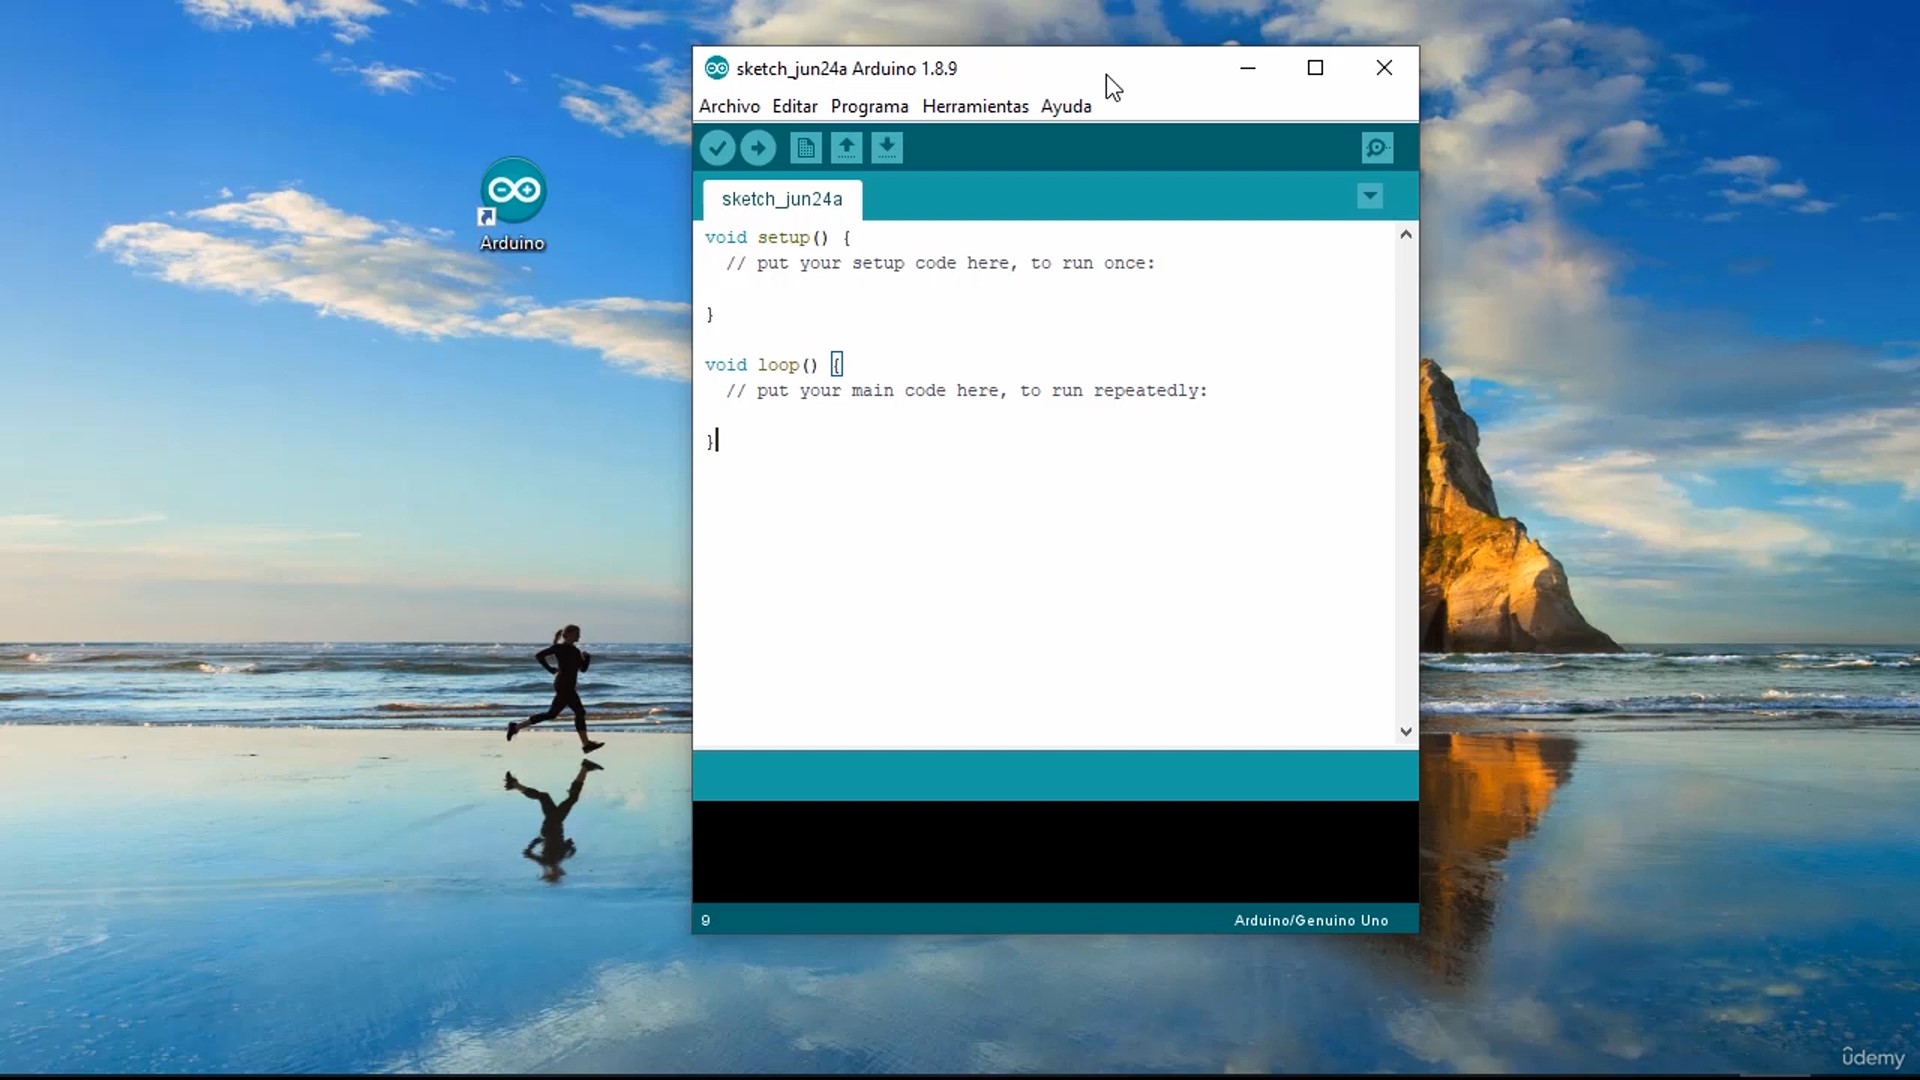Click inside the black console output area
1920x1080 pixels.
click(1055, 852)
